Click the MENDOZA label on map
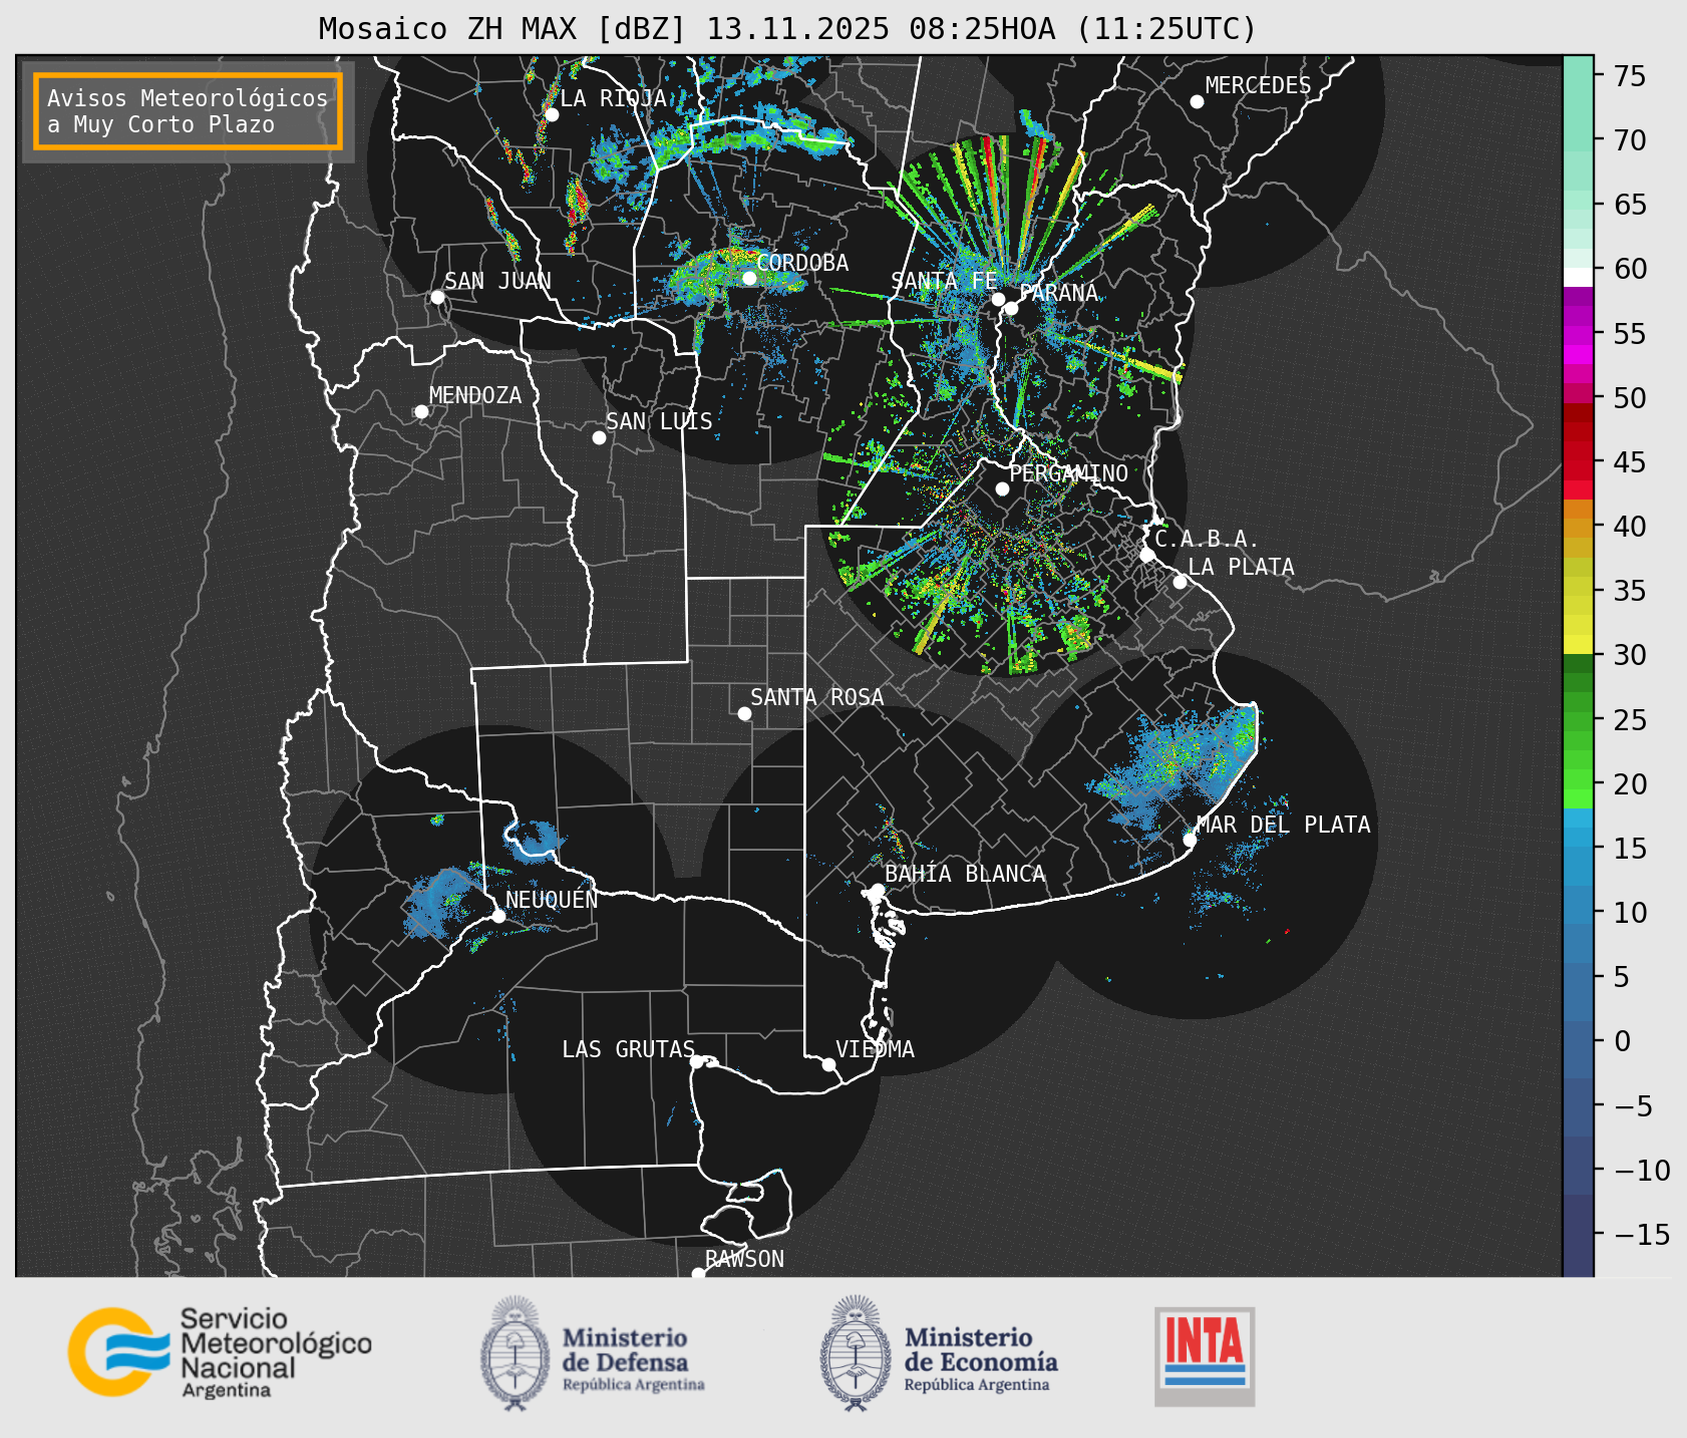Image resolution: width=1687 pixels, height=1438 pixels. click(x=475, y=396)
